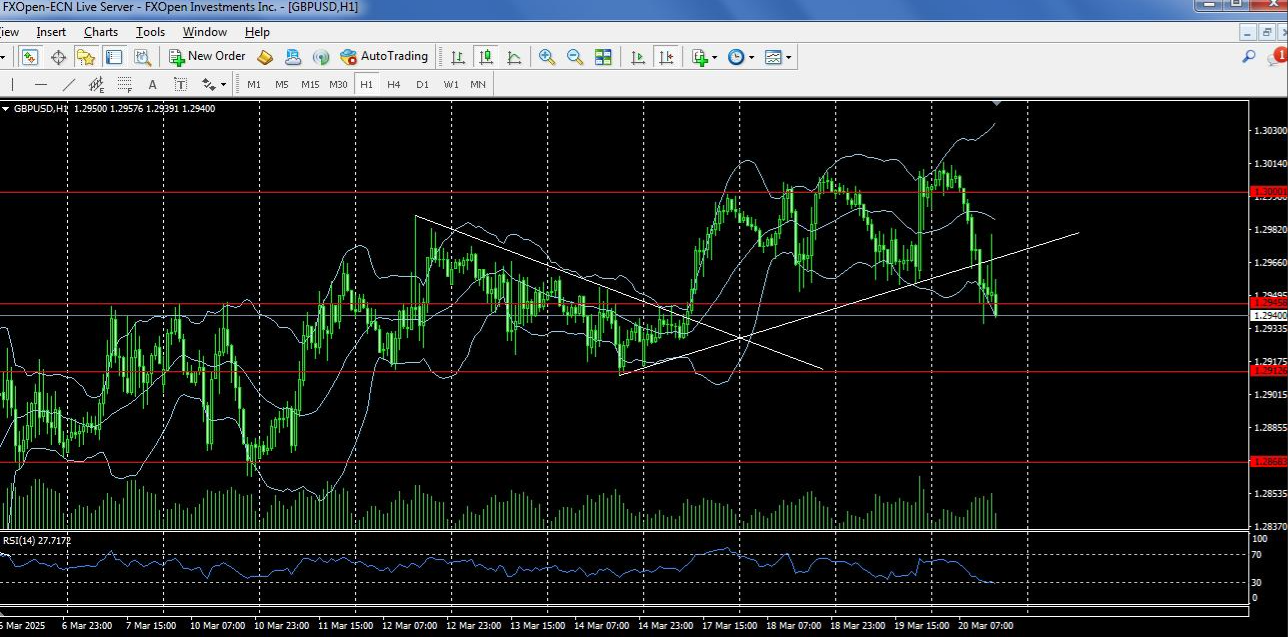1288x637 pixels.
Task: Click the 1.28683 red price label
Action: 1268,461
